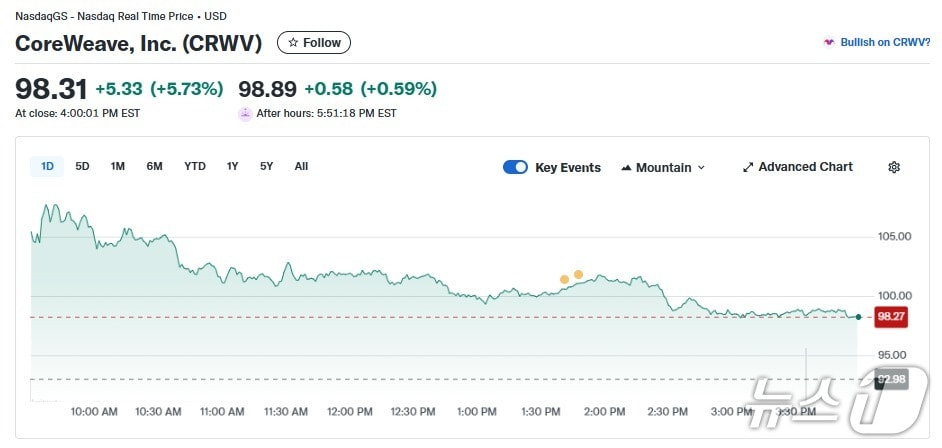Viewport: 942px width, 448px height.
Task: Click the after-hours moon icon
Action: (x=245, y=114)
